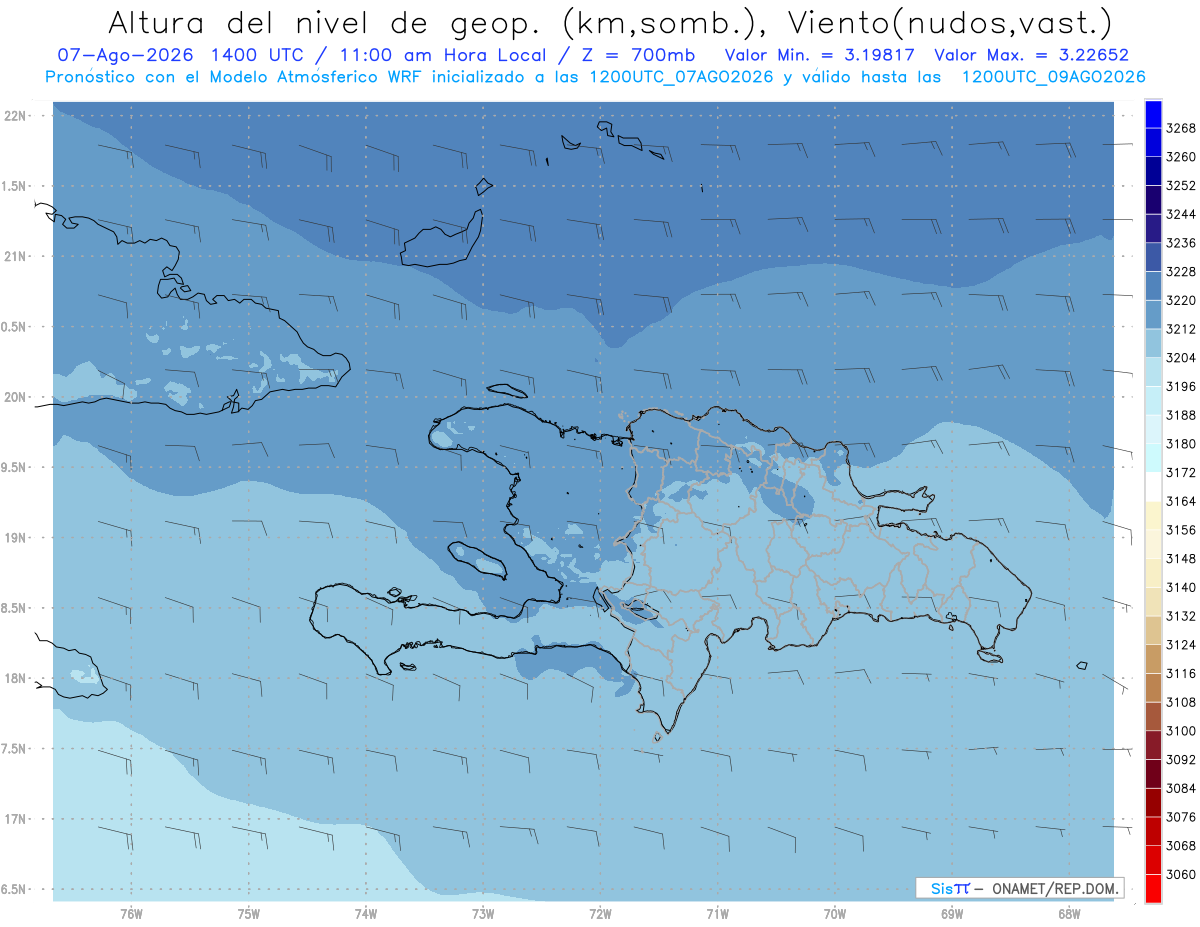This screenshot has width=1200, height=927.
Task: Click the 3180 colorbar value label
Action: tap(1181, 444)
